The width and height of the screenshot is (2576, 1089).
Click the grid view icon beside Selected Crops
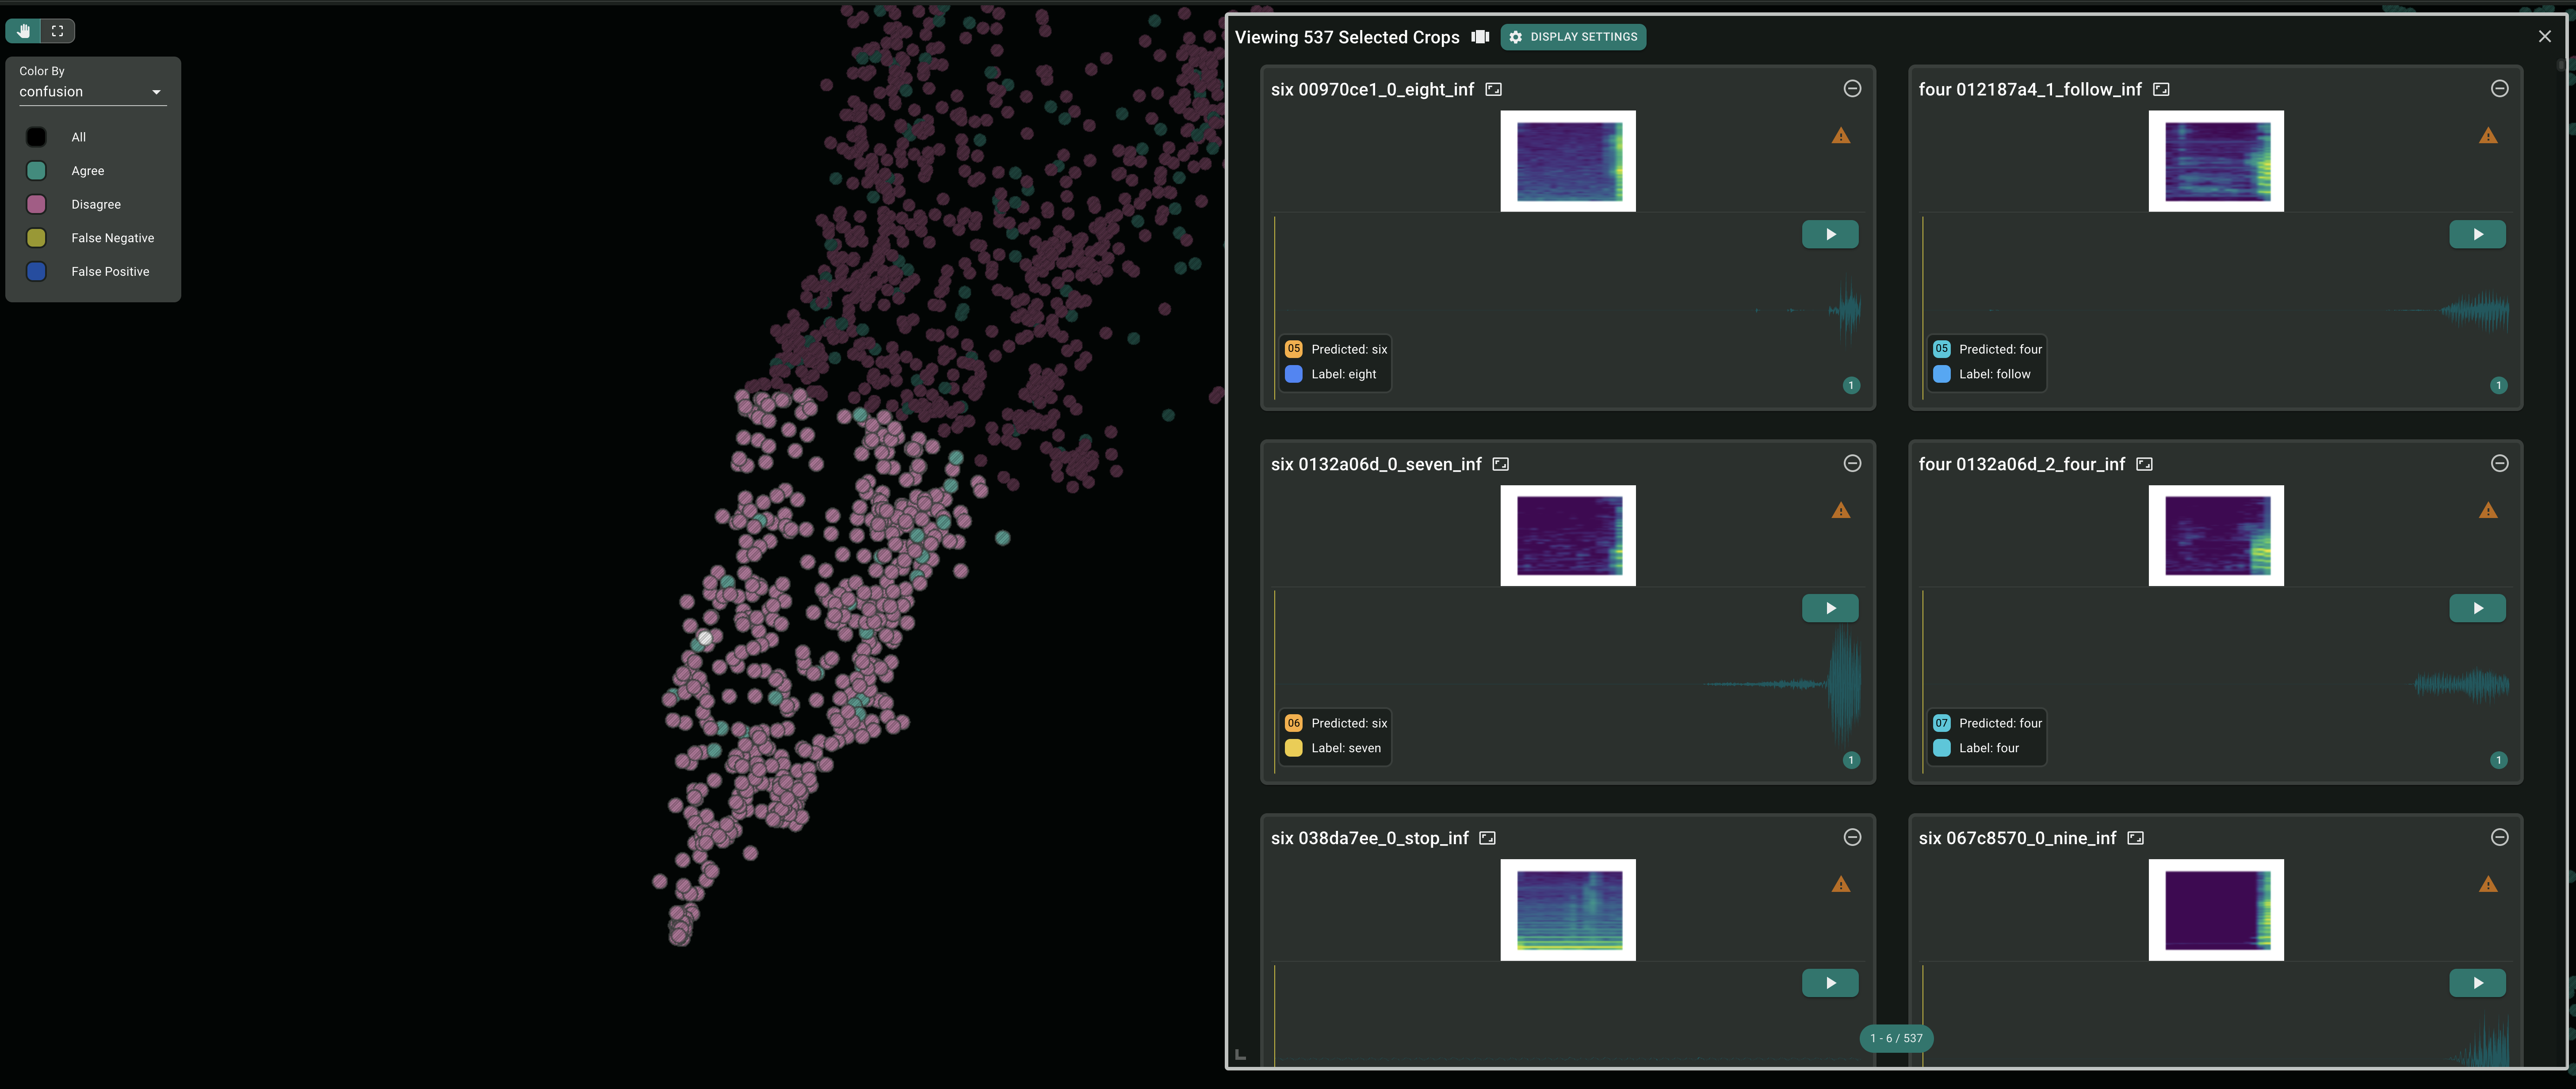click(1480, 37)
